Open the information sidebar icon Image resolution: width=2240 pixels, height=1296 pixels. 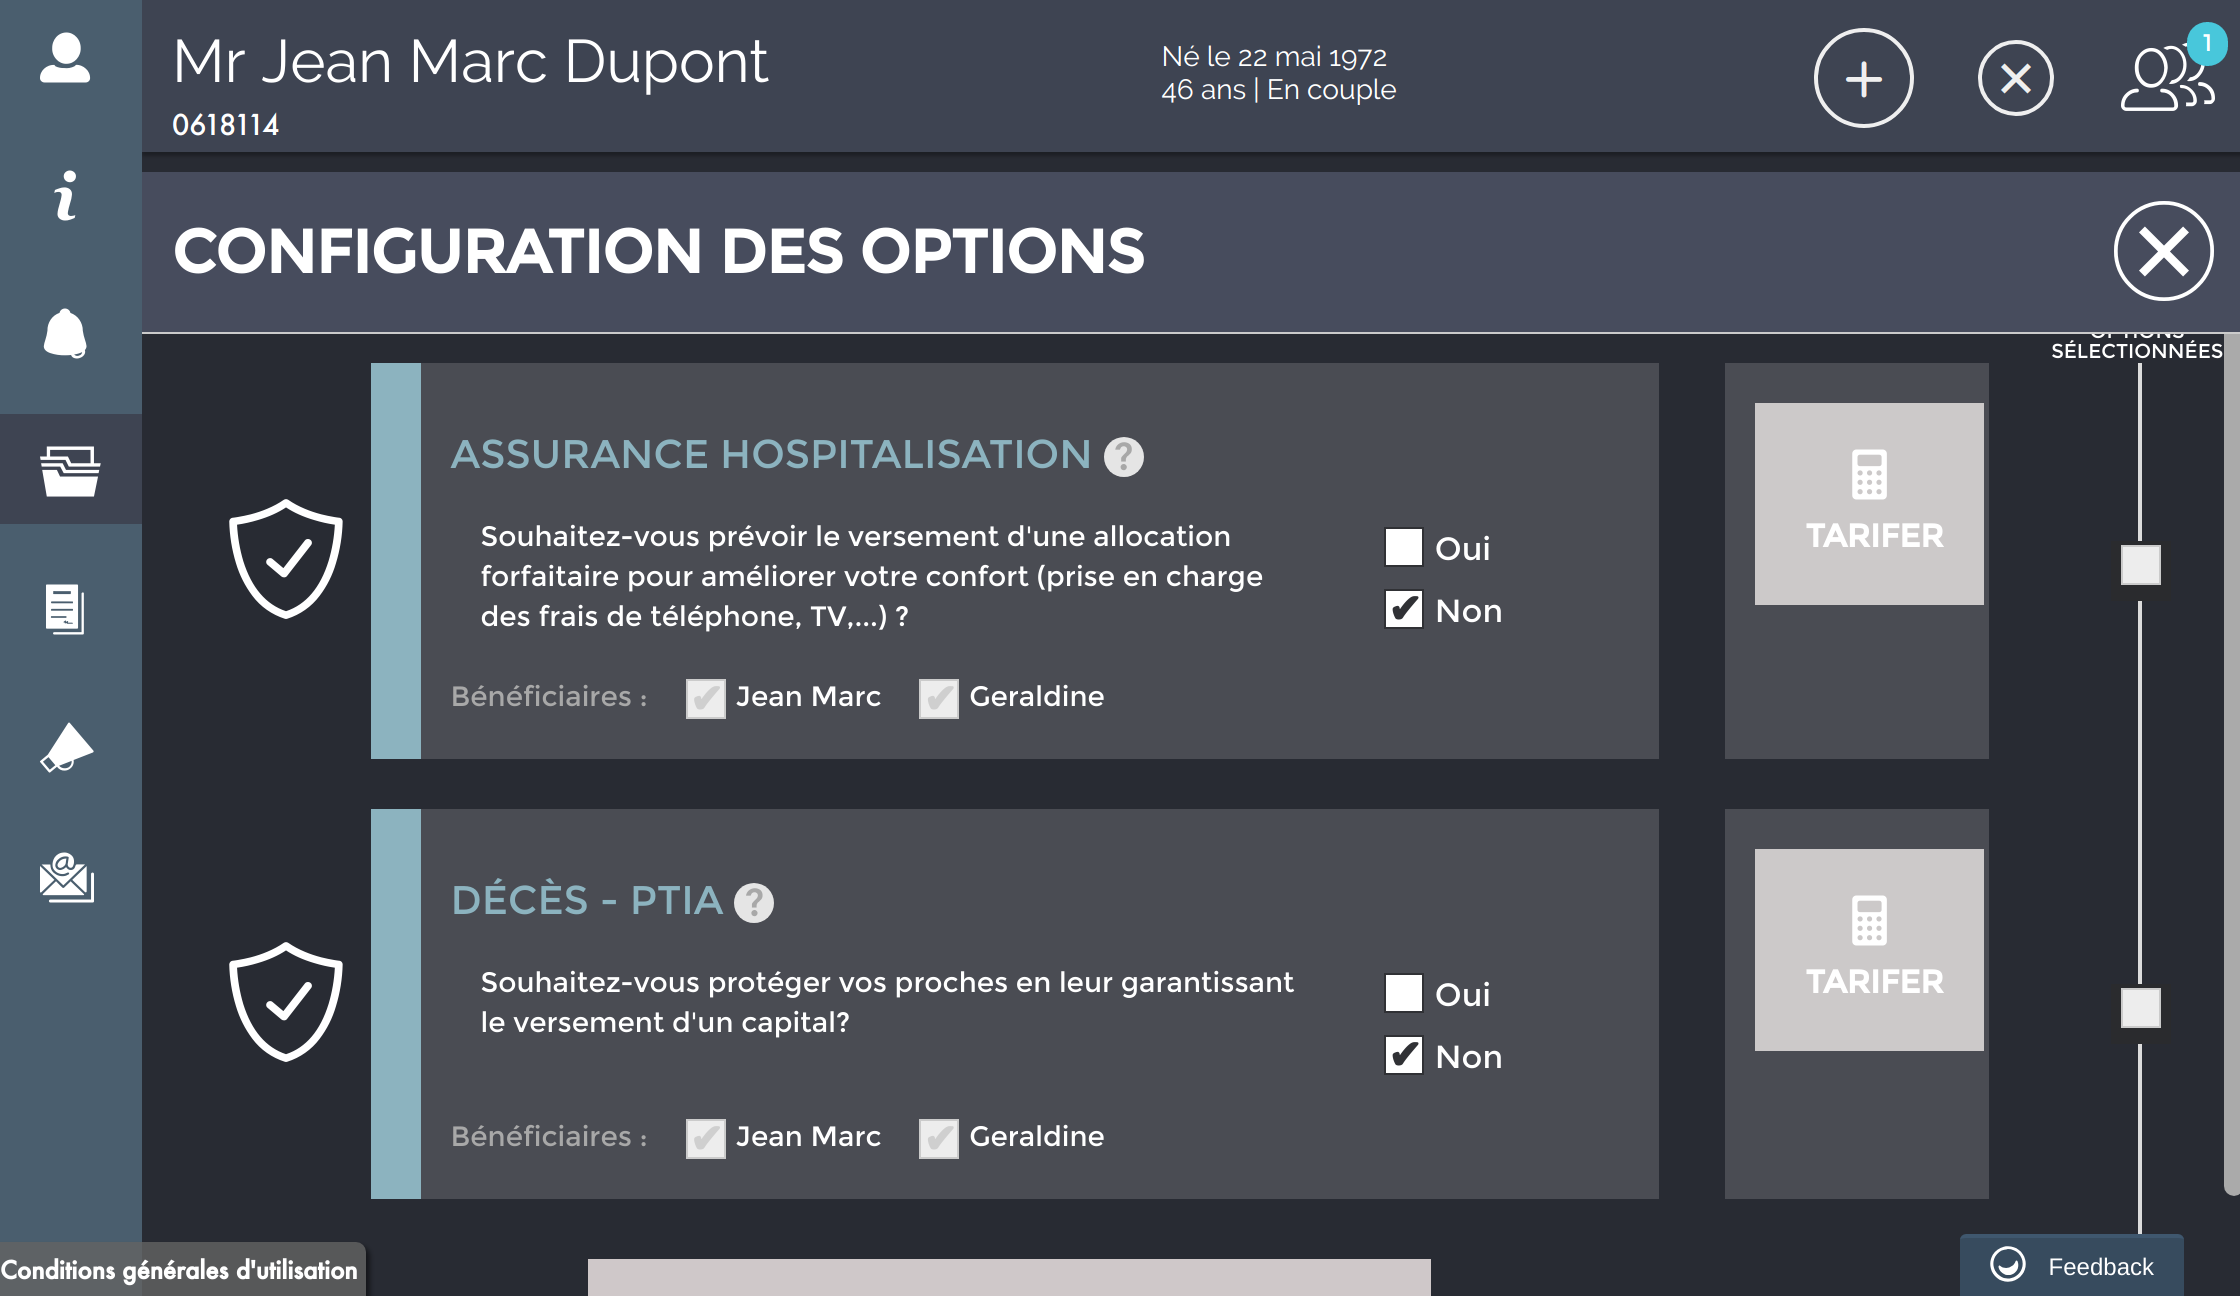(65, 195)
